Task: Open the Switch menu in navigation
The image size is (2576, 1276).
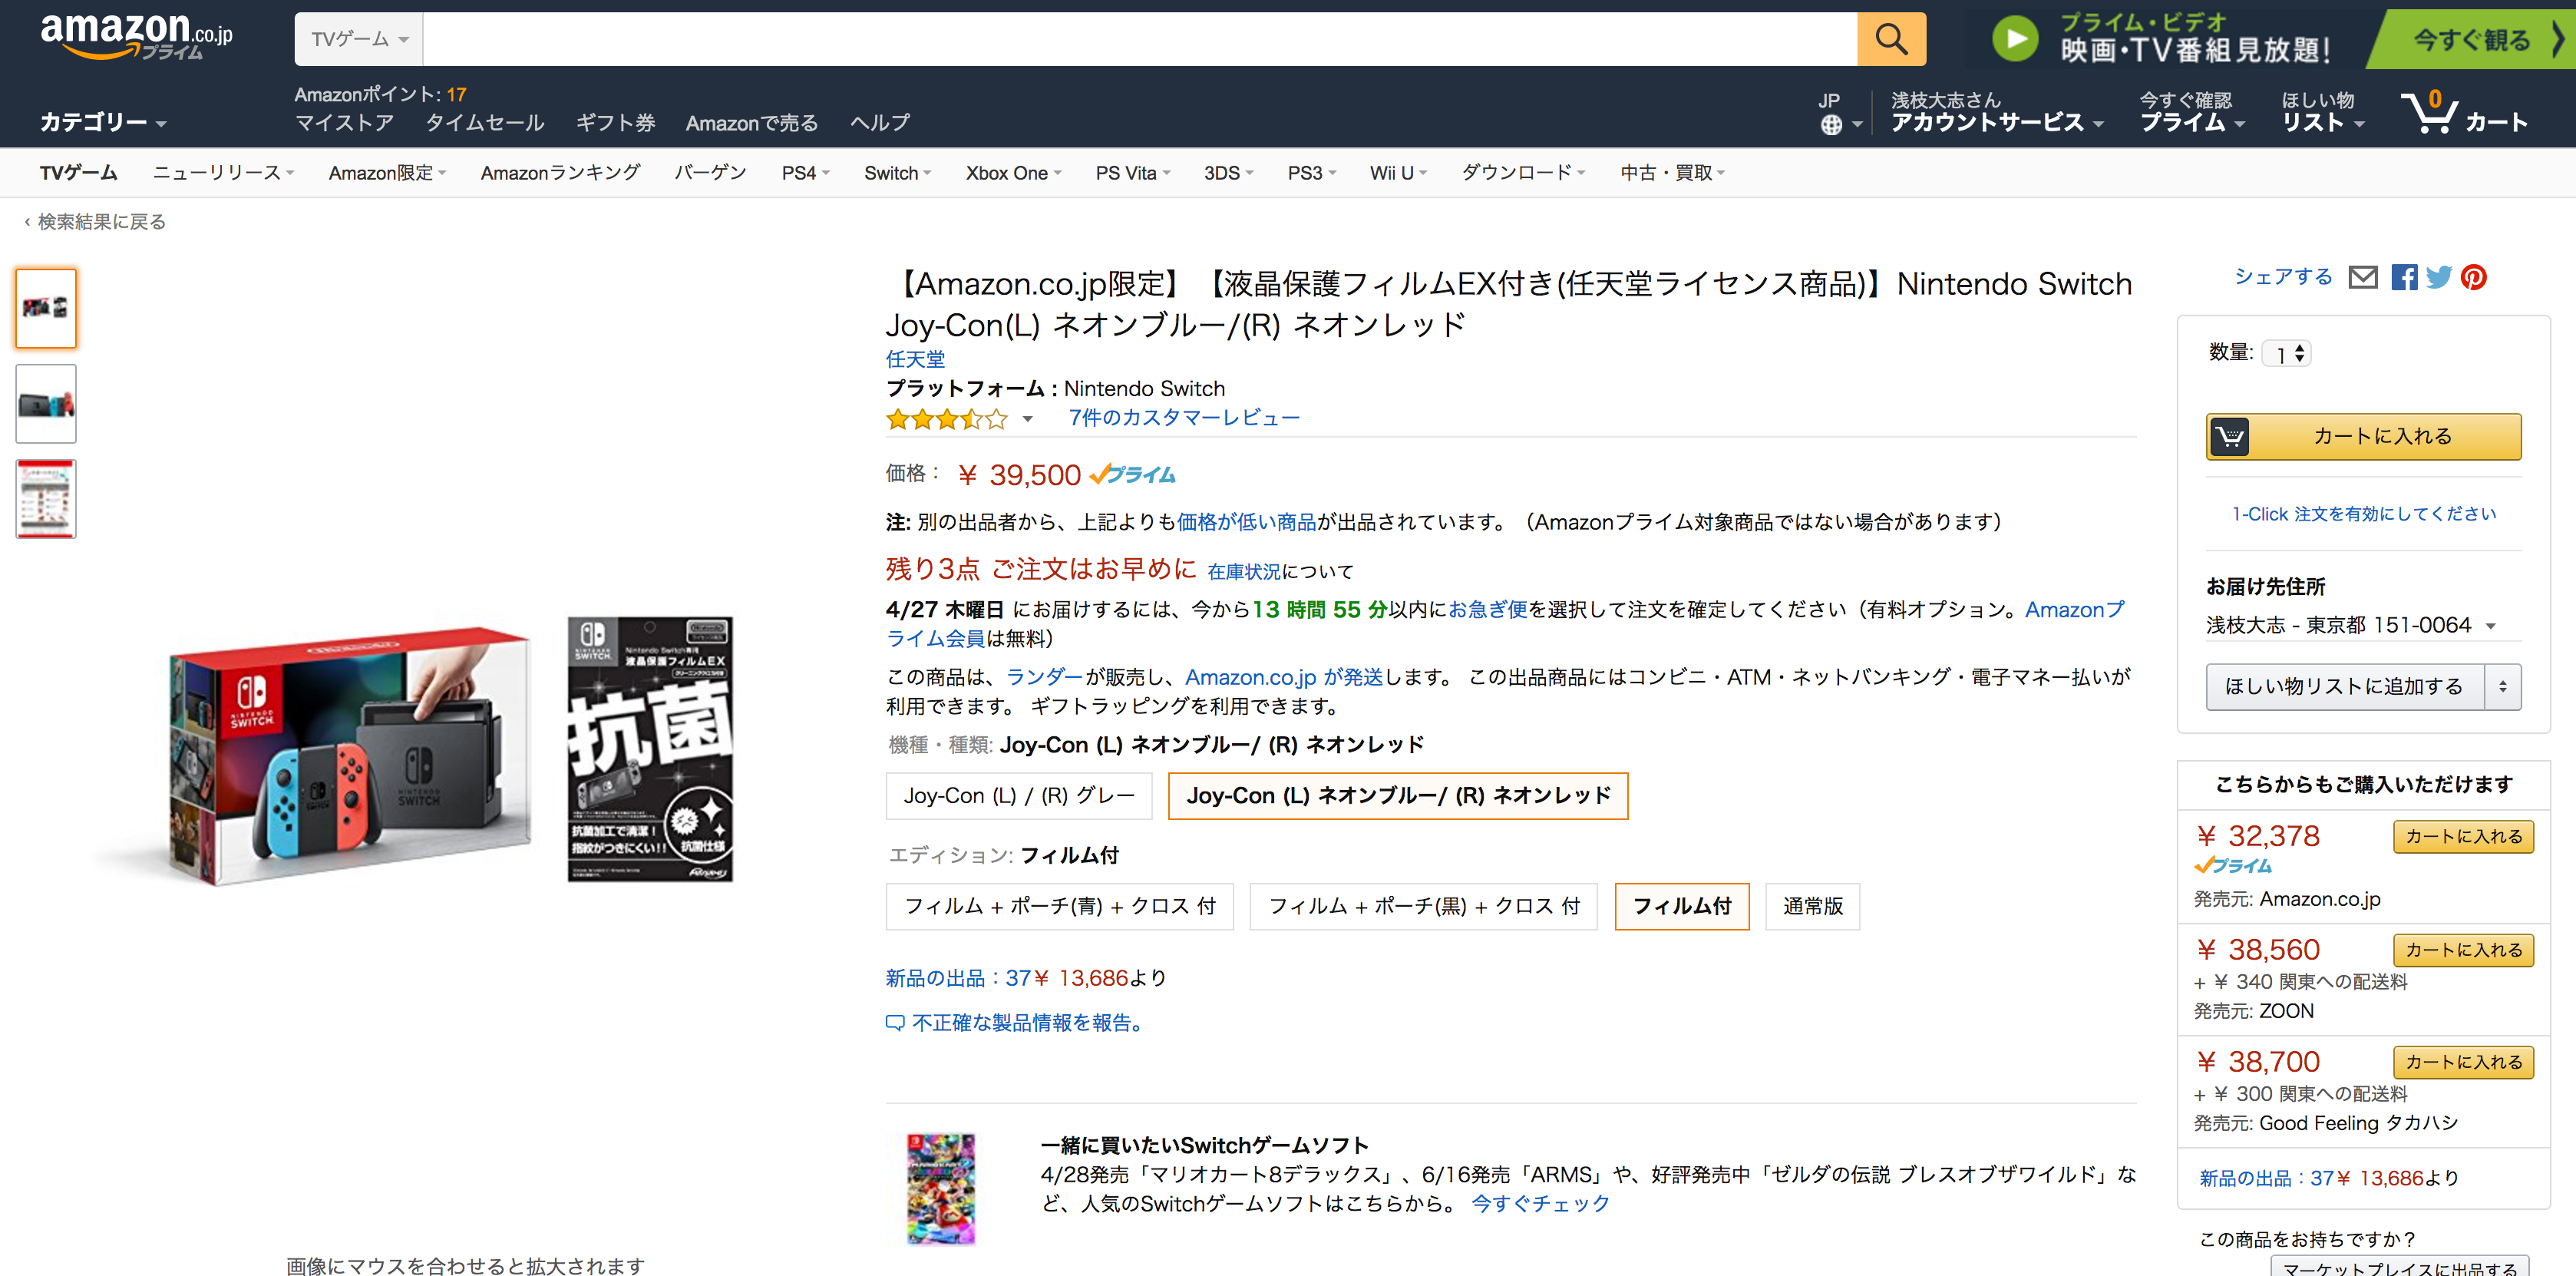Action: click(x=897, y=173)
